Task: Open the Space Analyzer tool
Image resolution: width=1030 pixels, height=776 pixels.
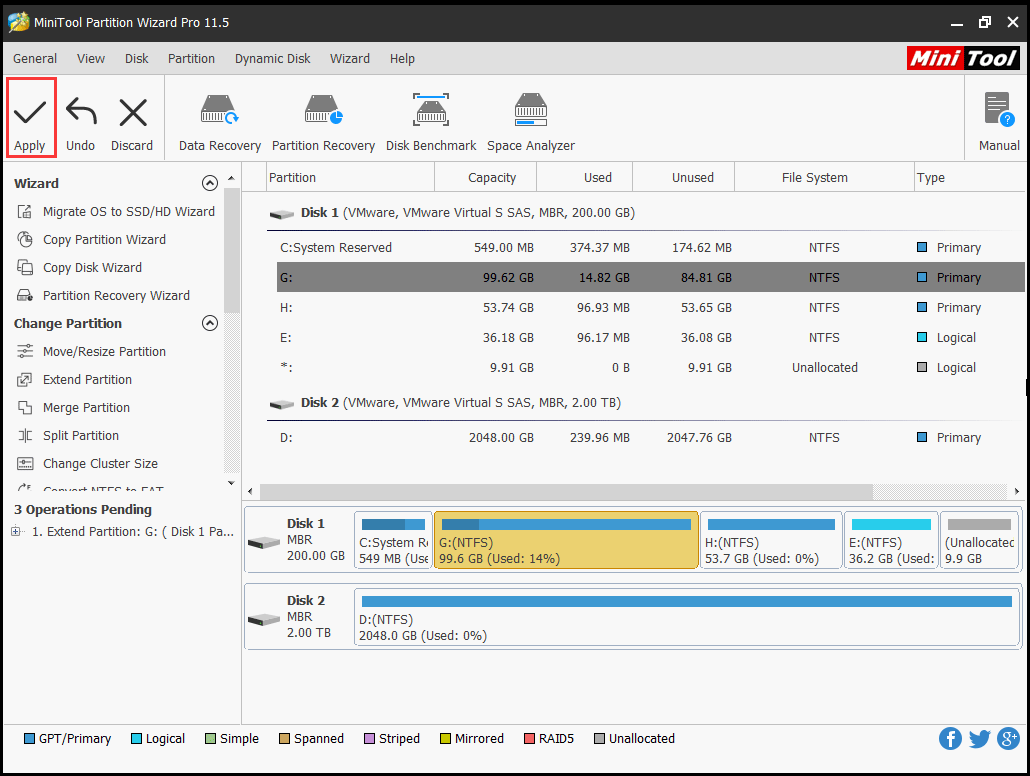Action: (x=530, y=112)
